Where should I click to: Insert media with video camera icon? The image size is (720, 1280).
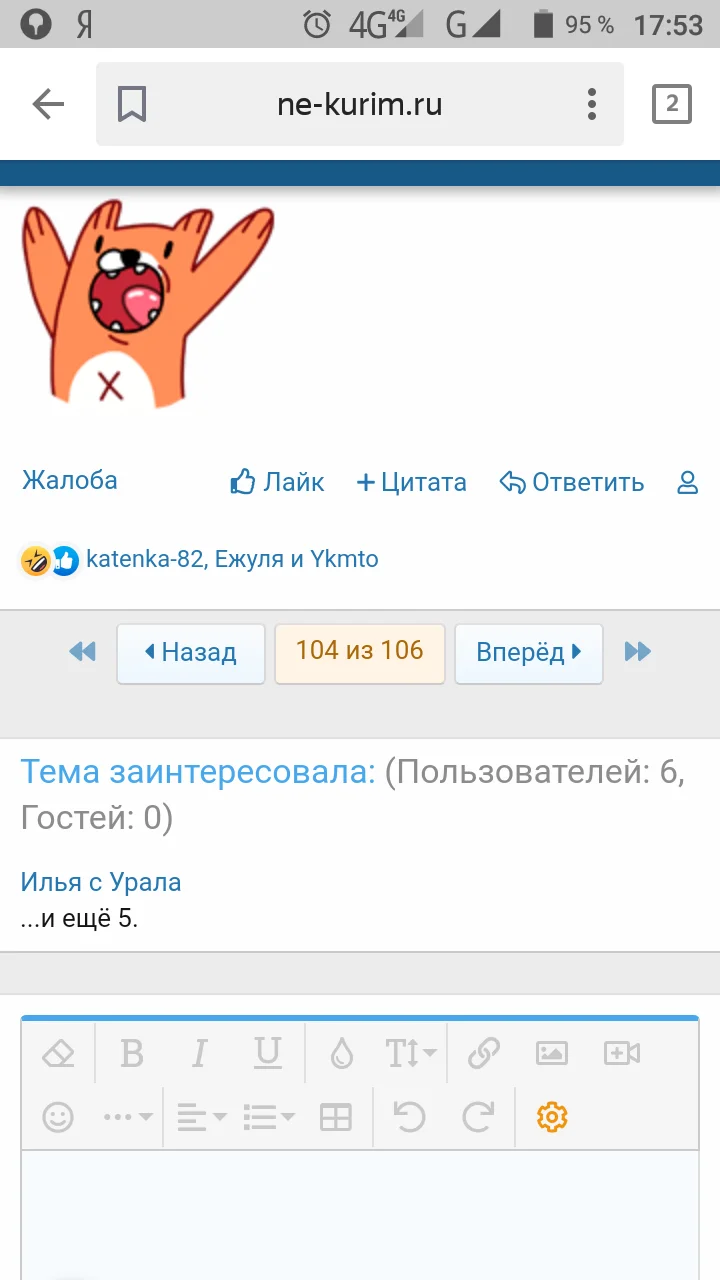(621, 1053)
